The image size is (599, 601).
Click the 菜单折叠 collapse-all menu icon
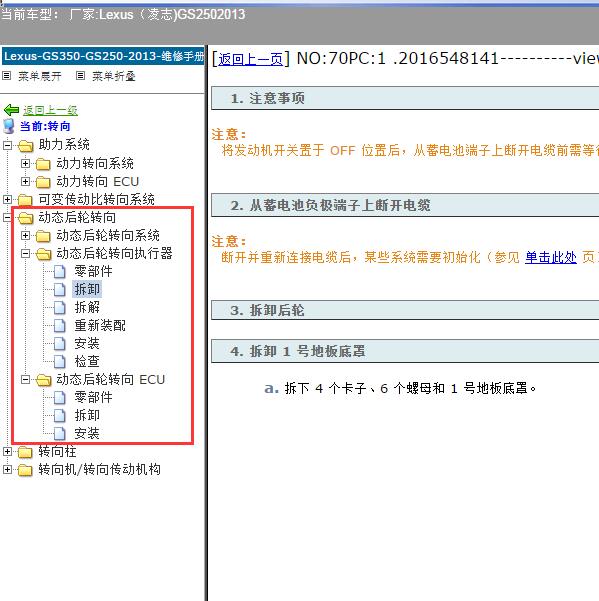[80, 76]
